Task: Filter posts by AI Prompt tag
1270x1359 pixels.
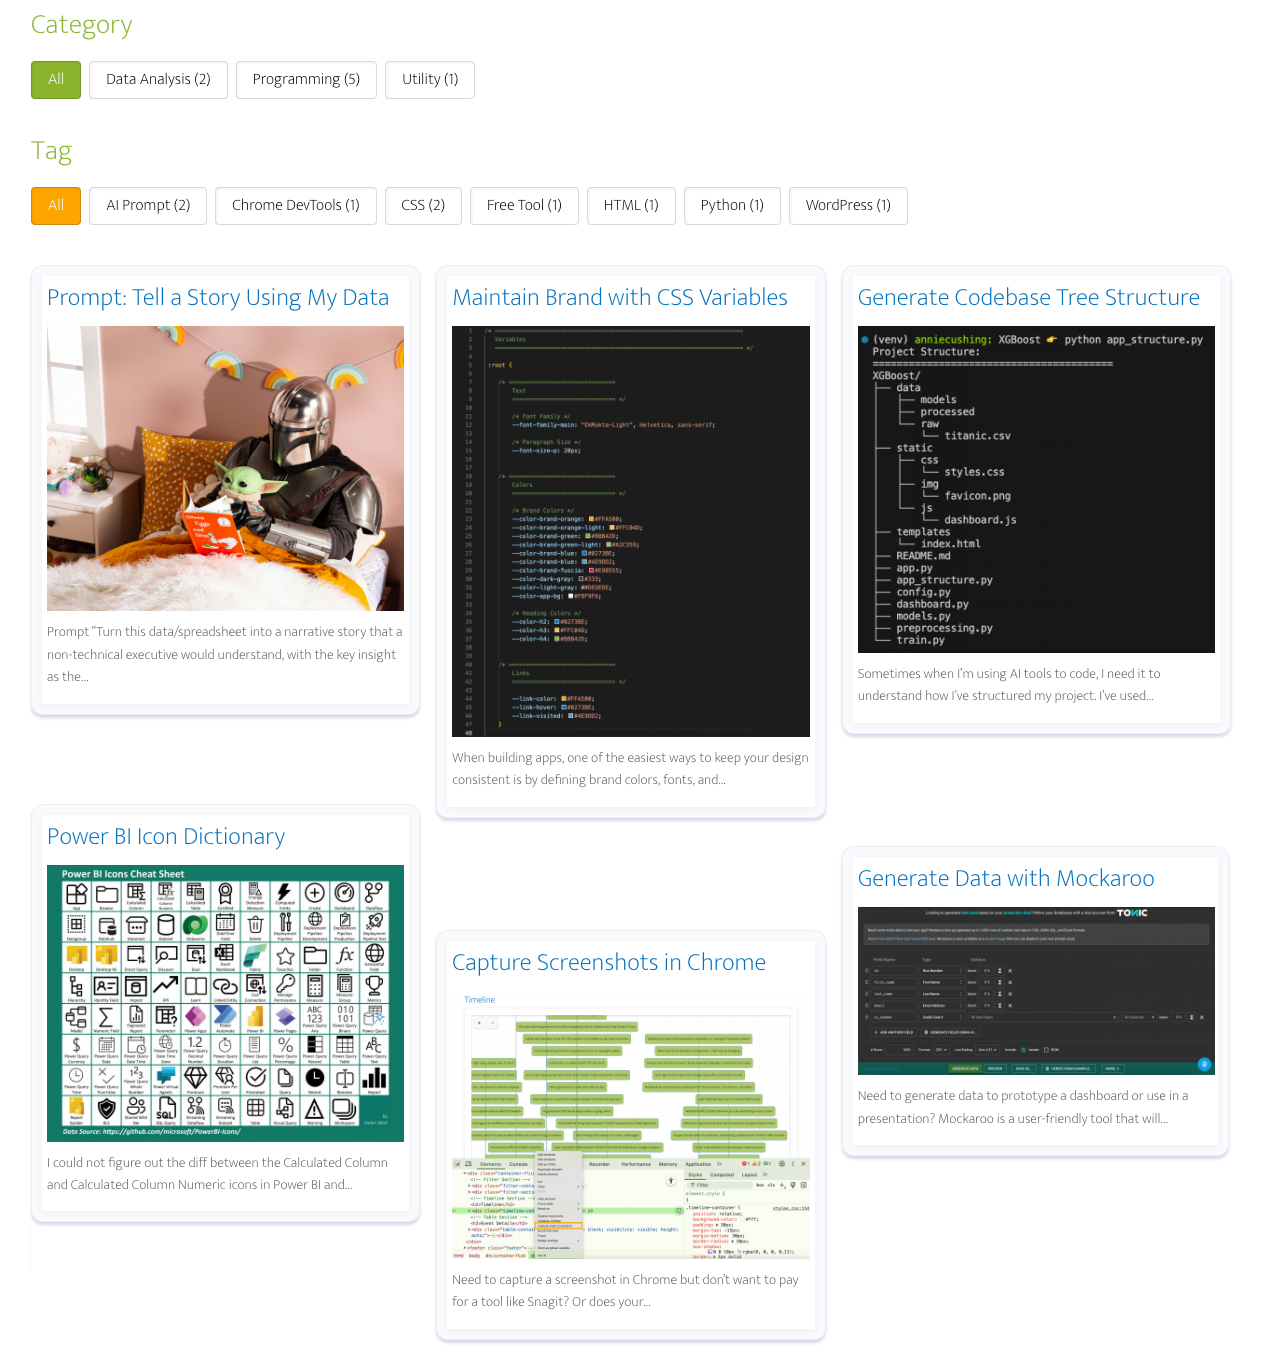Action: pos(148,206)
